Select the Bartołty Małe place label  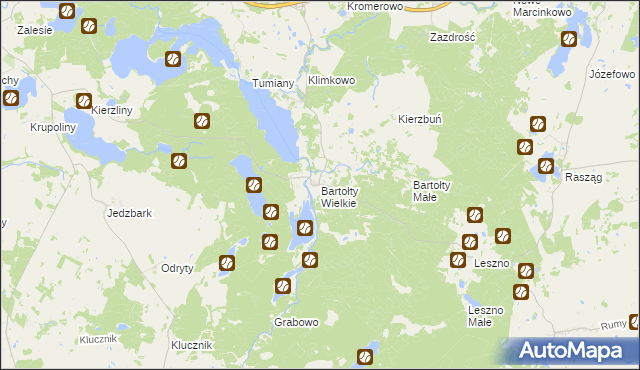coord(431,191)
